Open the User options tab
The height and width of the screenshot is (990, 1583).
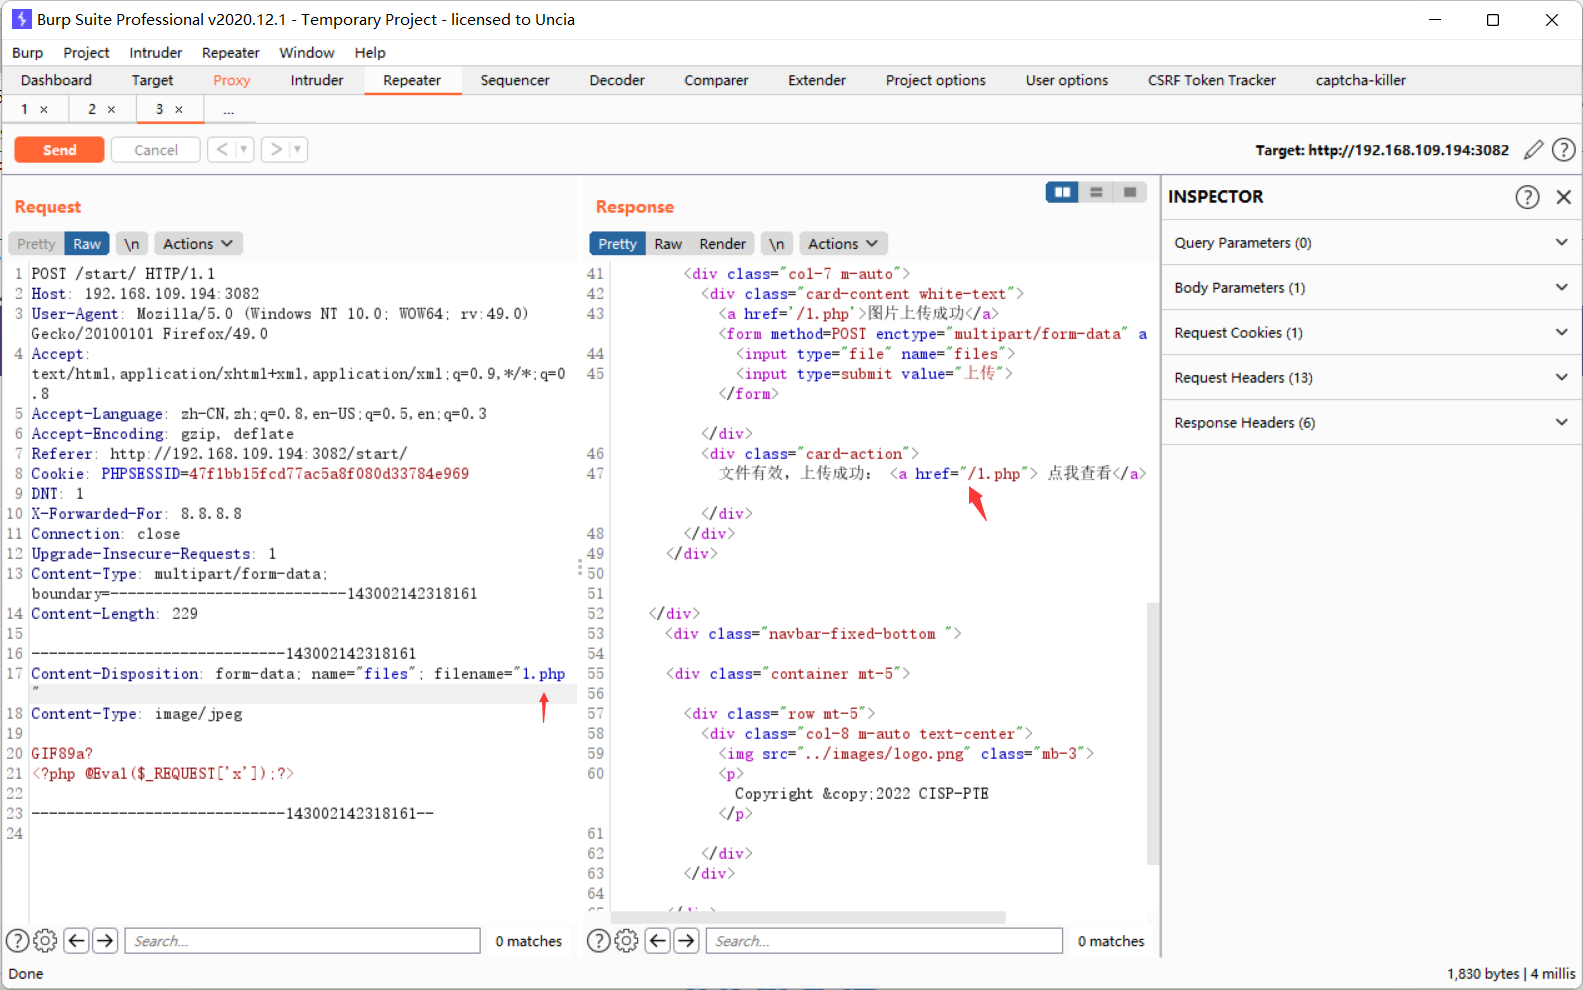1067,81
